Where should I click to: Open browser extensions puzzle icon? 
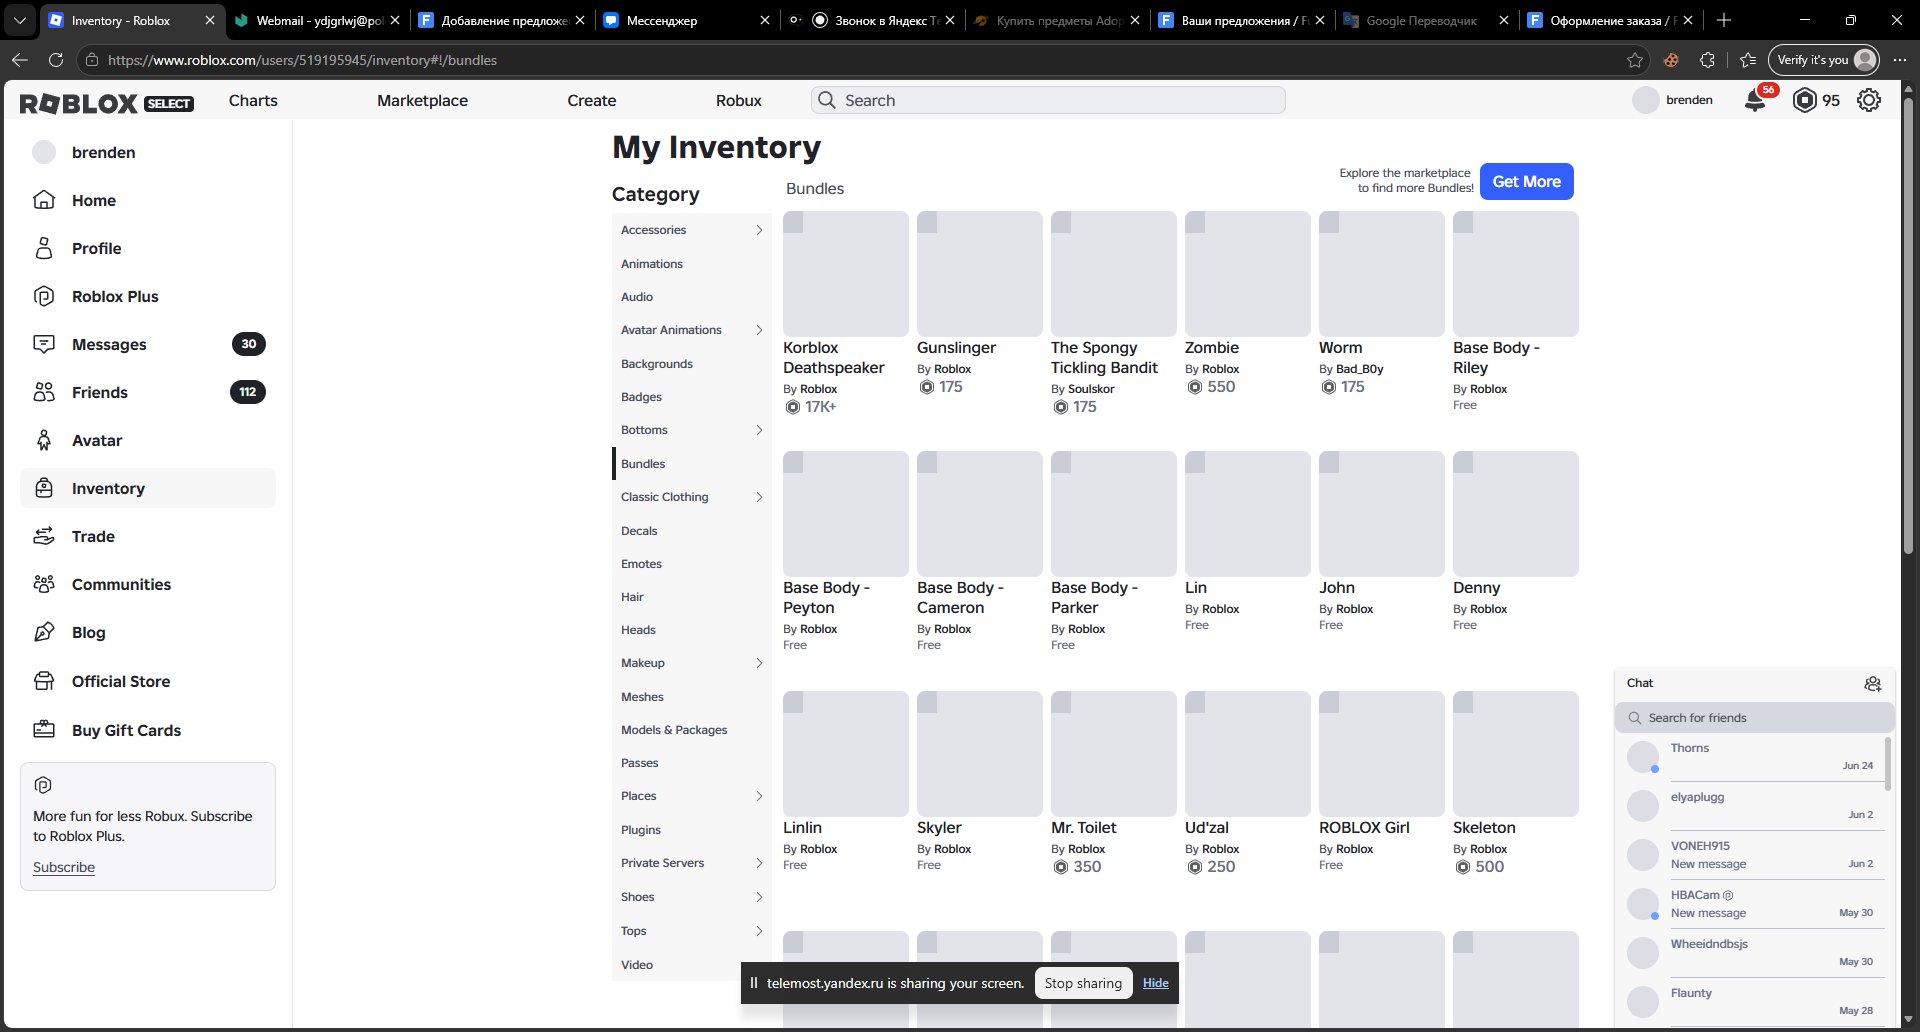pyautogui.click(x=1708, y=60)
